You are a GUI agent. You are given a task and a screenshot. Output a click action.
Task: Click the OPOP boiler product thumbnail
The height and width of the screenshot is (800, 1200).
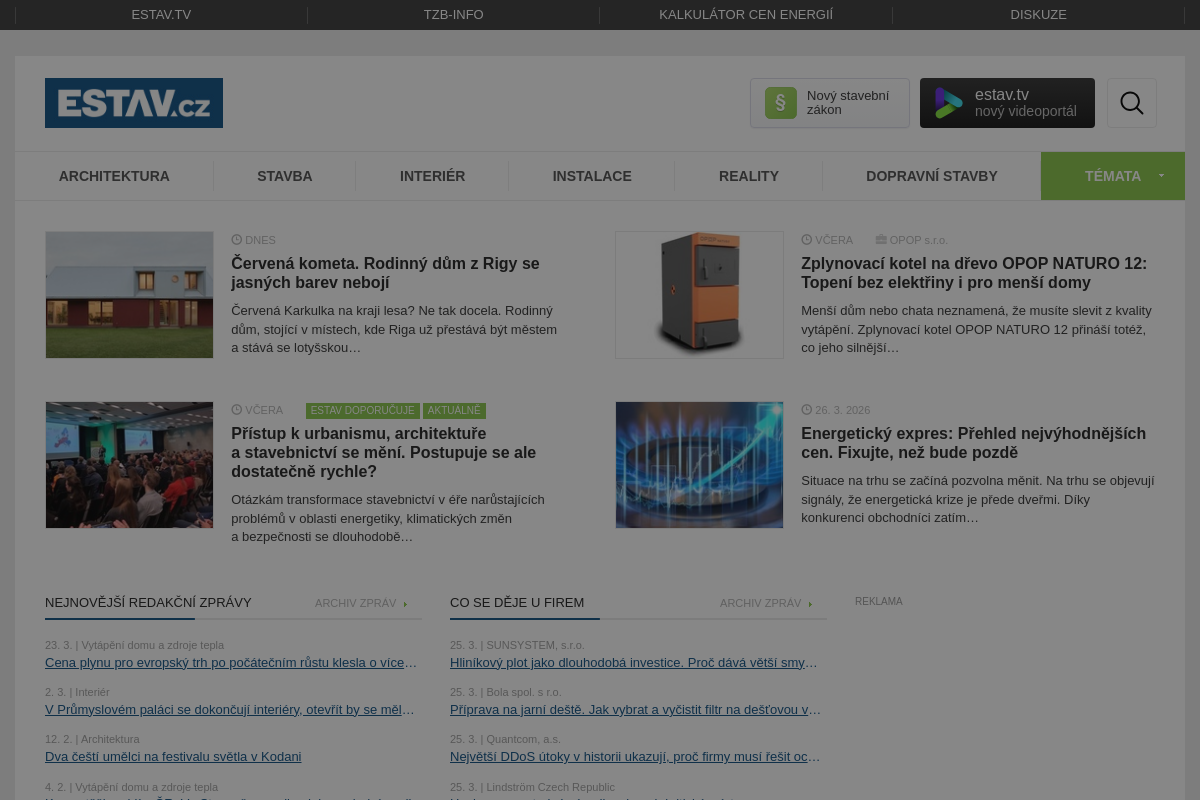(x=699, y=295)
